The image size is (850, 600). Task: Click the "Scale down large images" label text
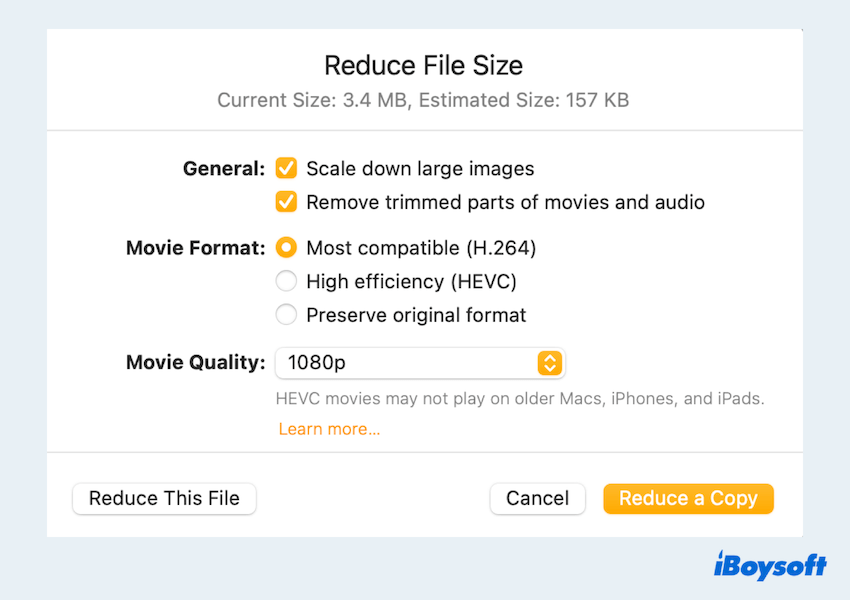coord(420,169)
